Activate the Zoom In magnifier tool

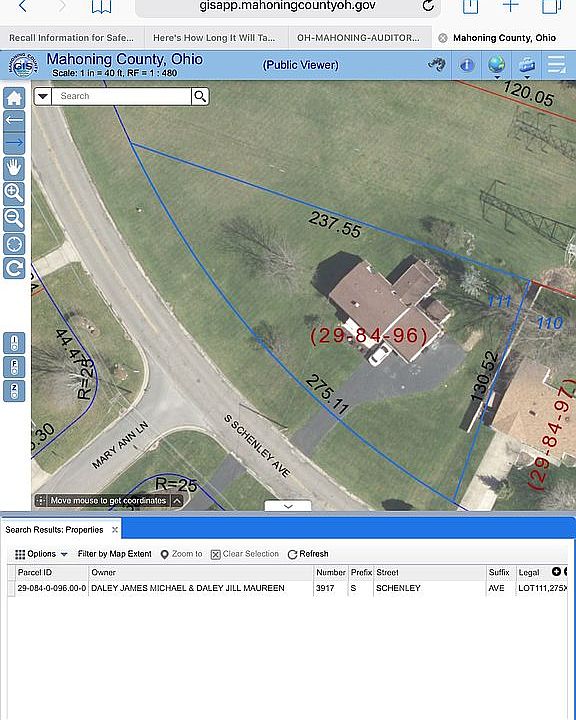tap(14, 193)
